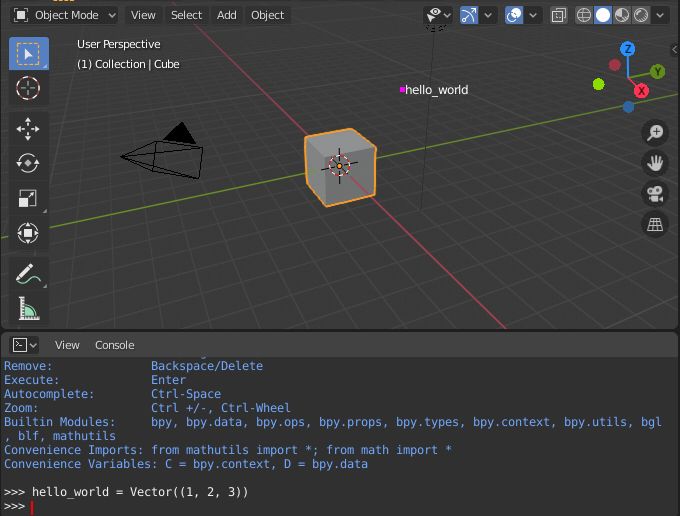Select the Annotate pencil tool
The image size is (680, 516).
pyautogui.click(x=28, y=274)
